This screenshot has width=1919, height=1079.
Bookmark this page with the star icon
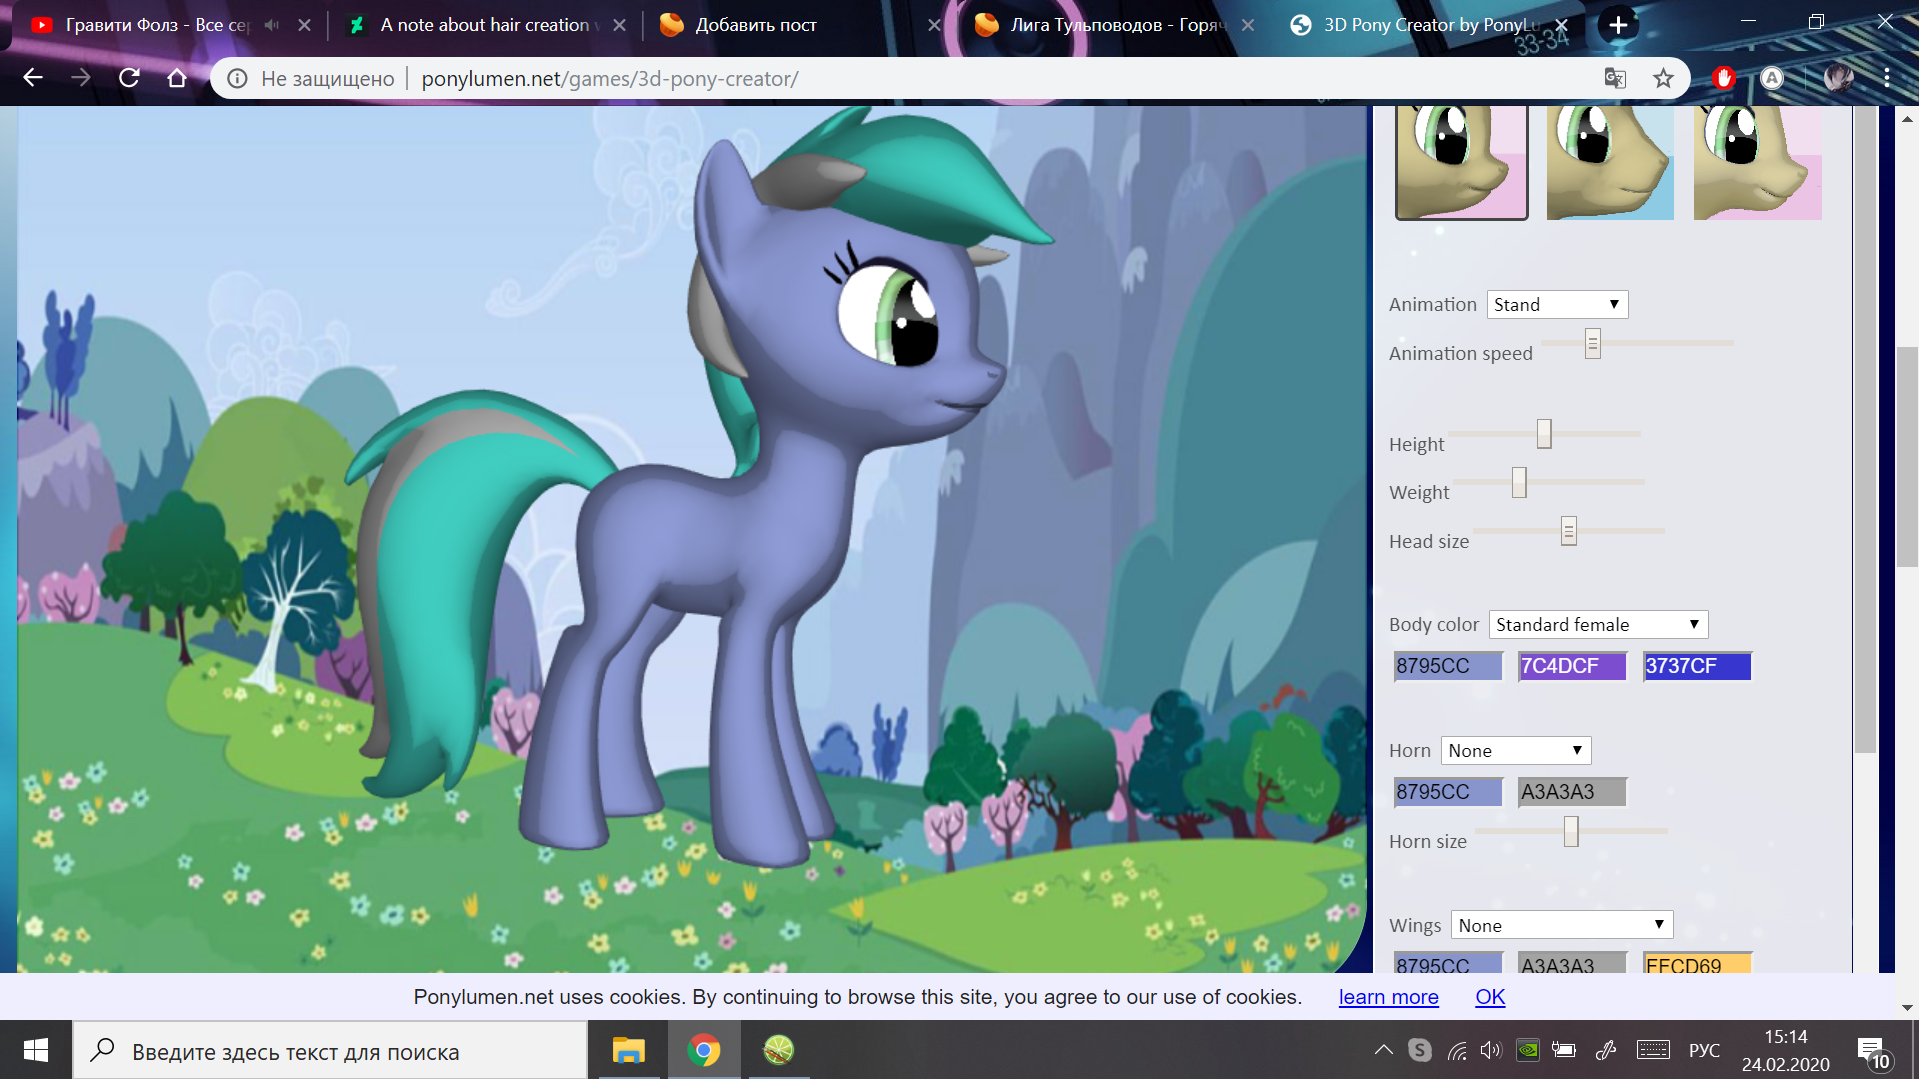coord(1663,78)
